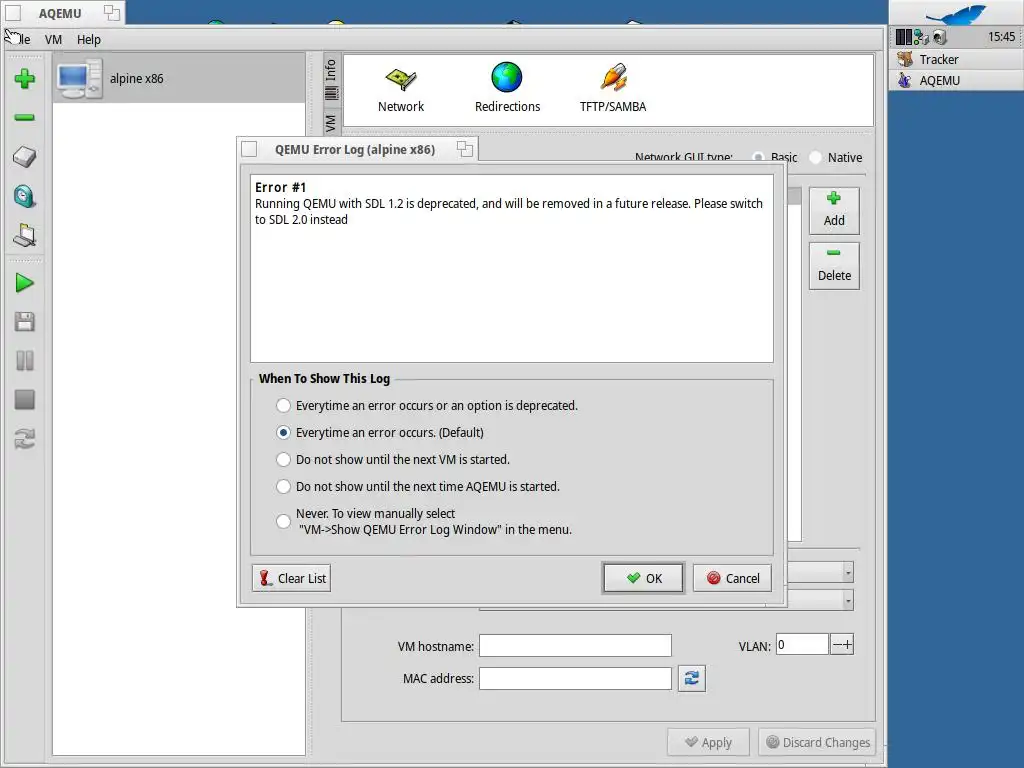The image size is (1024, 768).
Task: Reset the VM using refresh arrows icon
Action: pyautogui.click(x=25, y=439)
